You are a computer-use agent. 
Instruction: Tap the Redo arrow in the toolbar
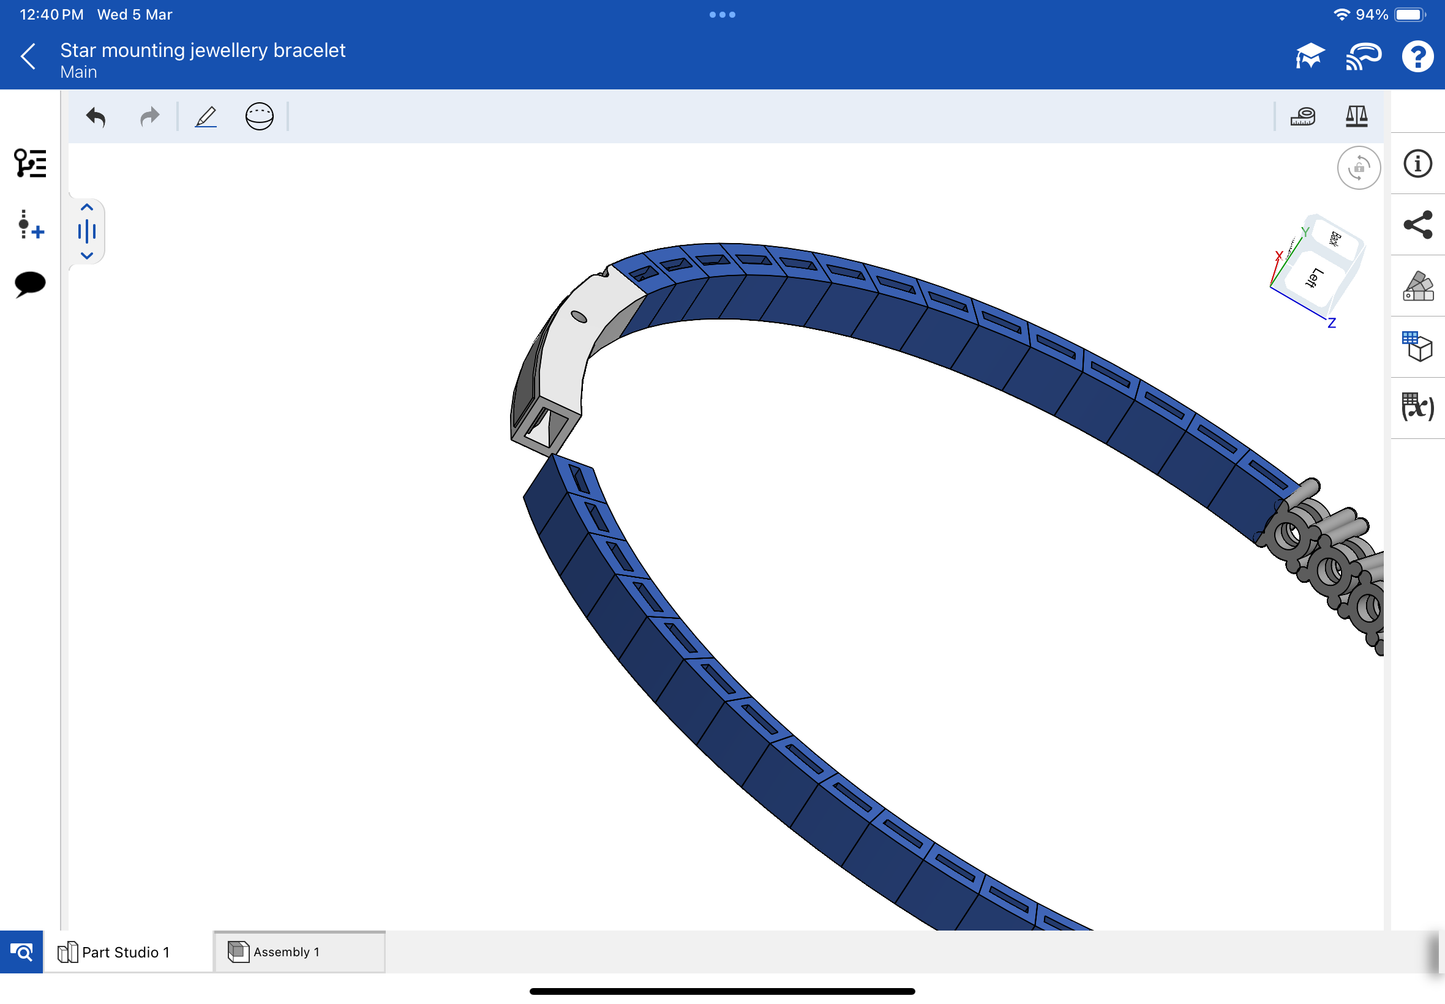tap(149, 117)
